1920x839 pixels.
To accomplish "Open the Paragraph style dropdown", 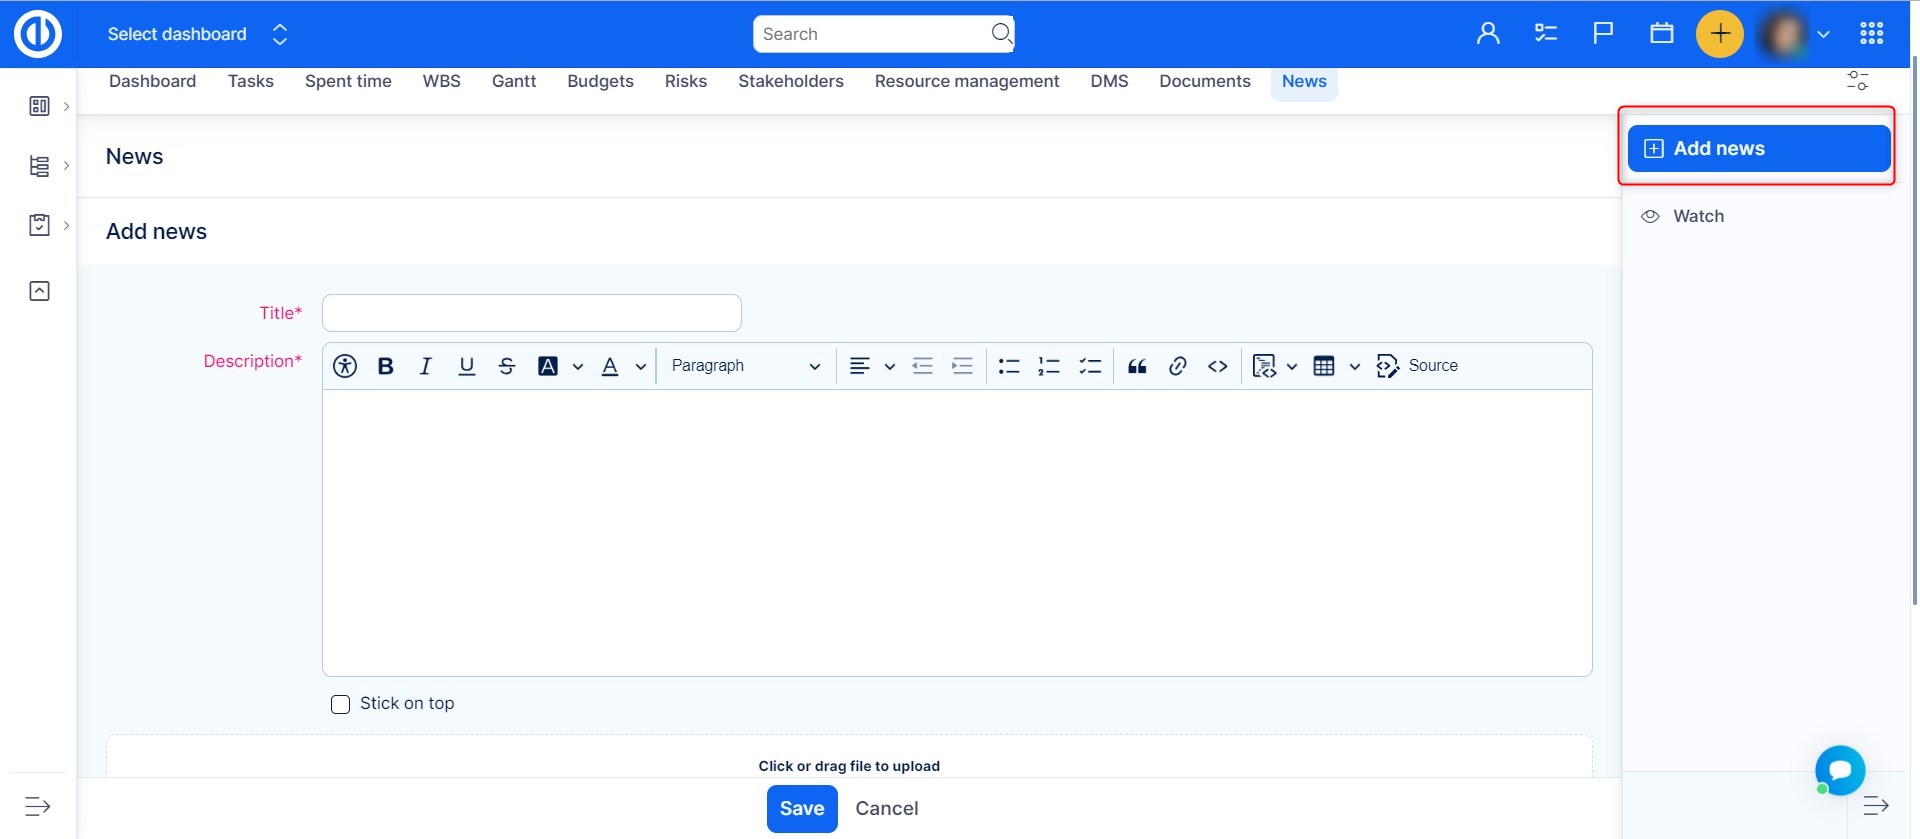I will click(745, 366).
